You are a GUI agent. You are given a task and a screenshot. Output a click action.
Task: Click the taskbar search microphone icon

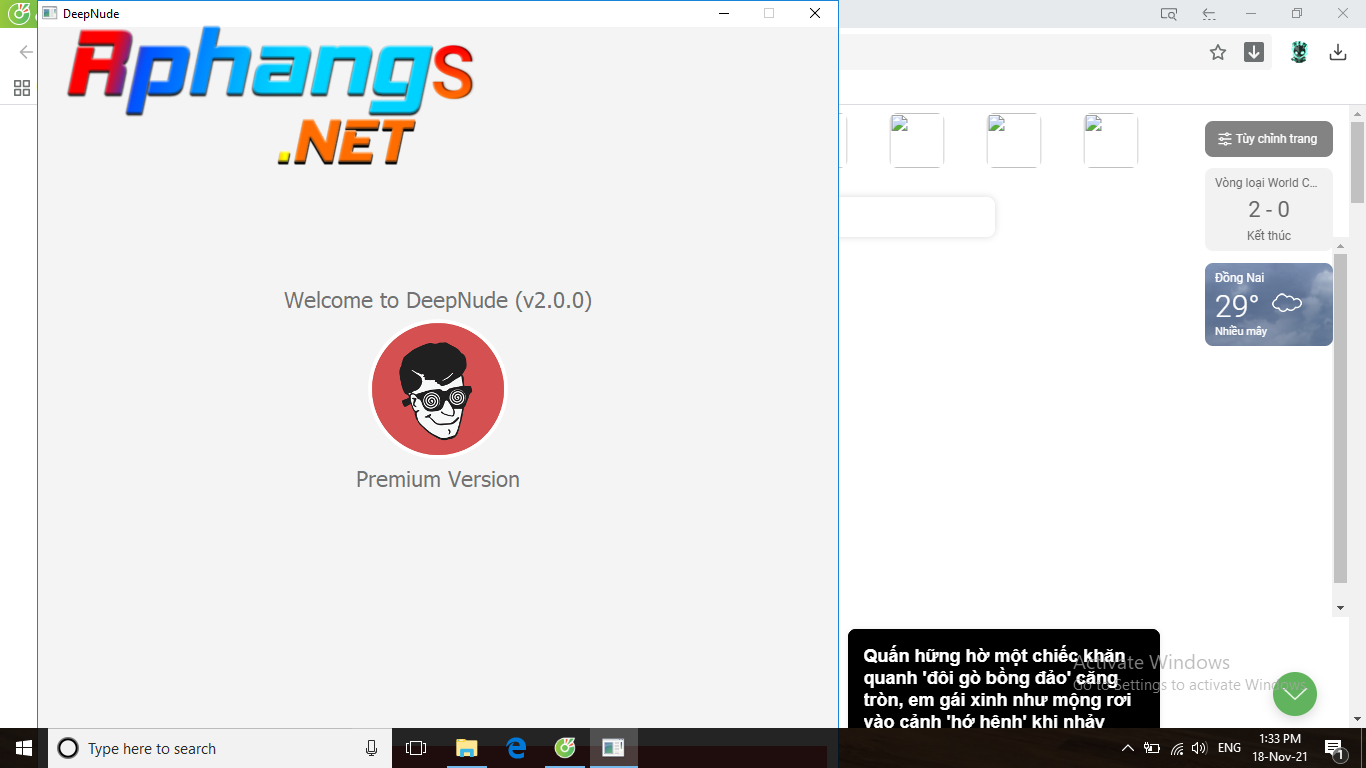(371, 748)
